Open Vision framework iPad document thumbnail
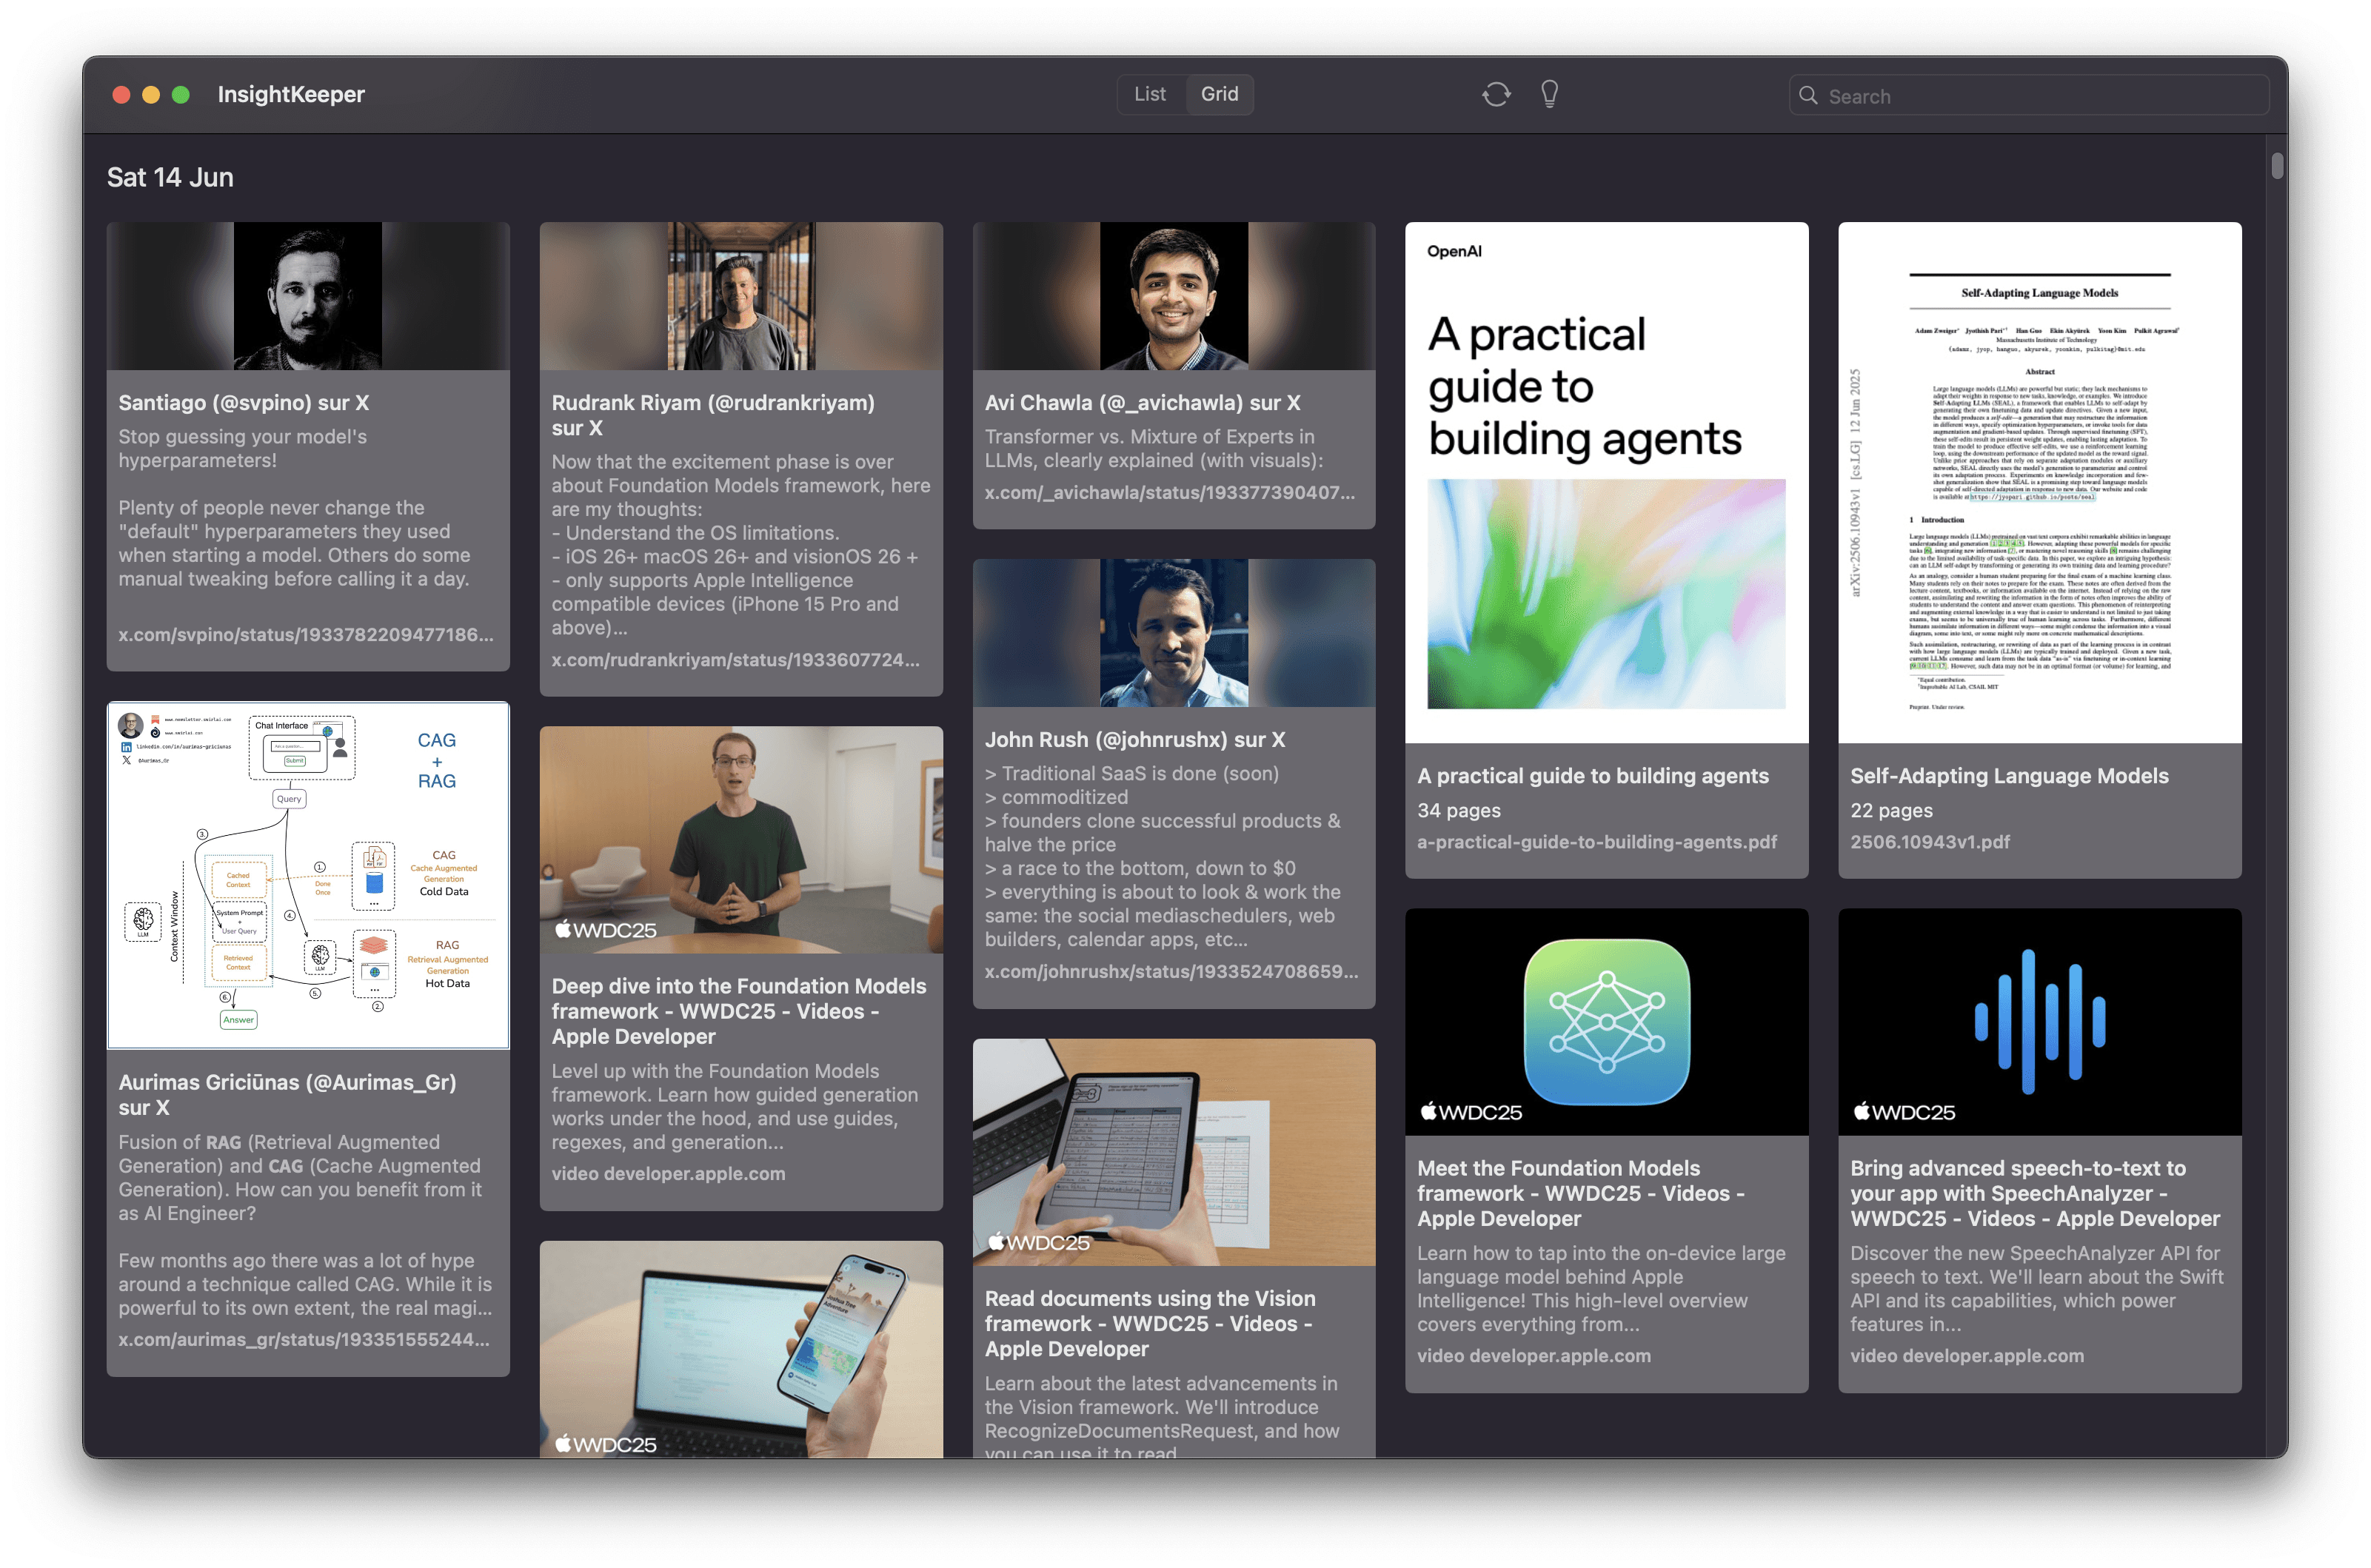 tap(1174, 1152)
